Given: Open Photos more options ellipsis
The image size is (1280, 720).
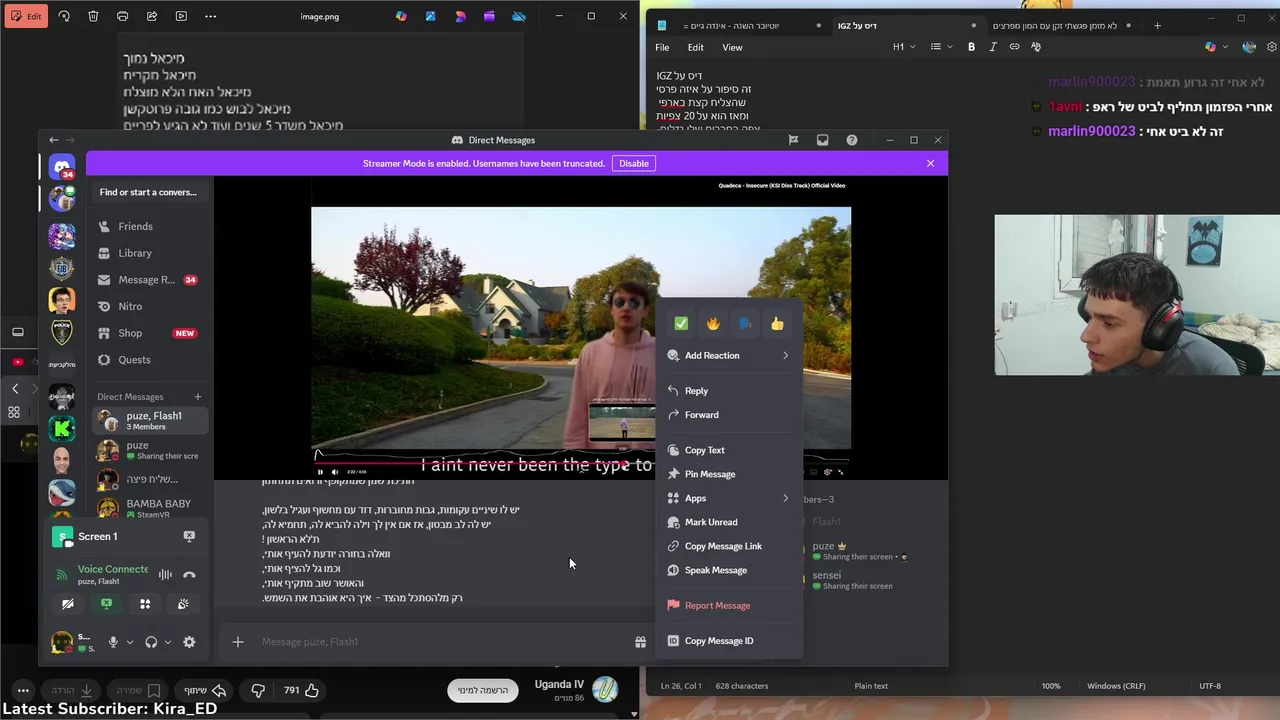Looking at the screenshot, I should click(210, 16).
